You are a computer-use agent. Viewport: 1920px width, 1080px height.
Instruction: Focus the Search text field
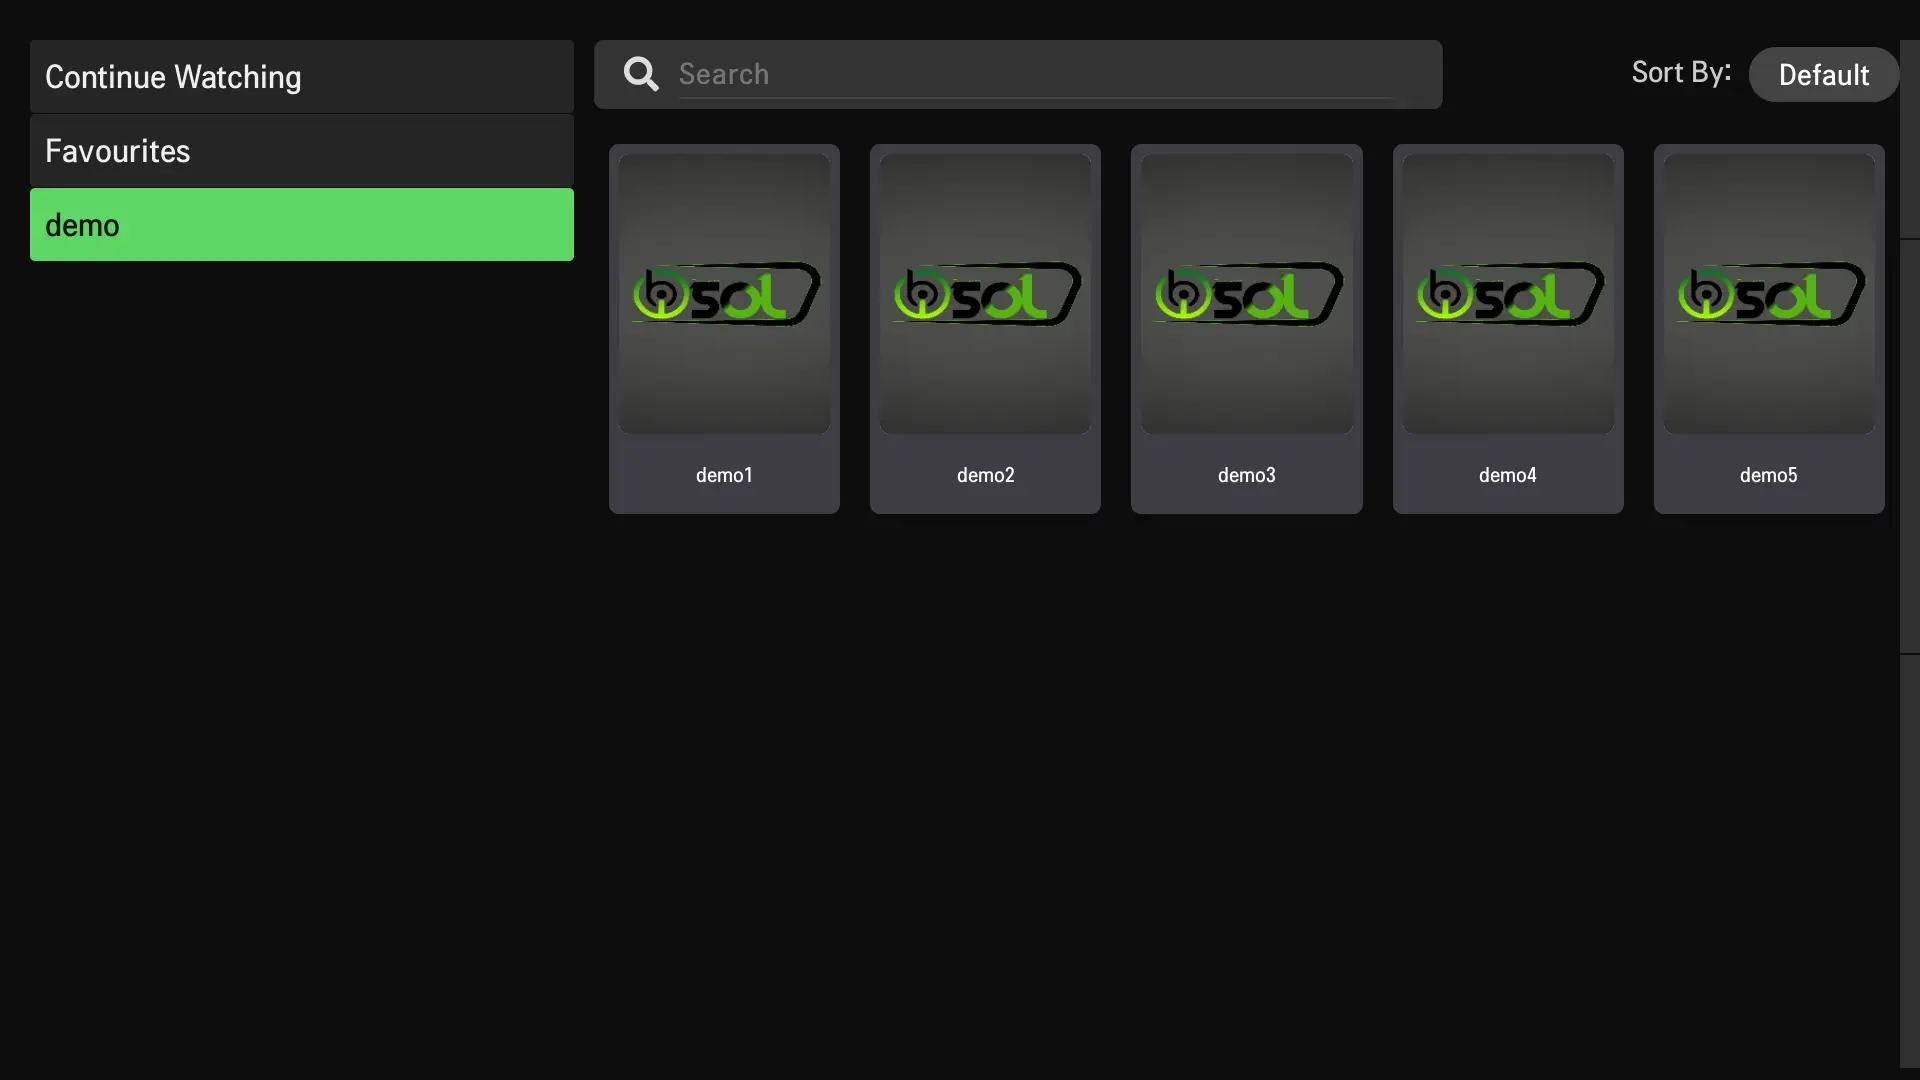click(x=1035, y=74)
